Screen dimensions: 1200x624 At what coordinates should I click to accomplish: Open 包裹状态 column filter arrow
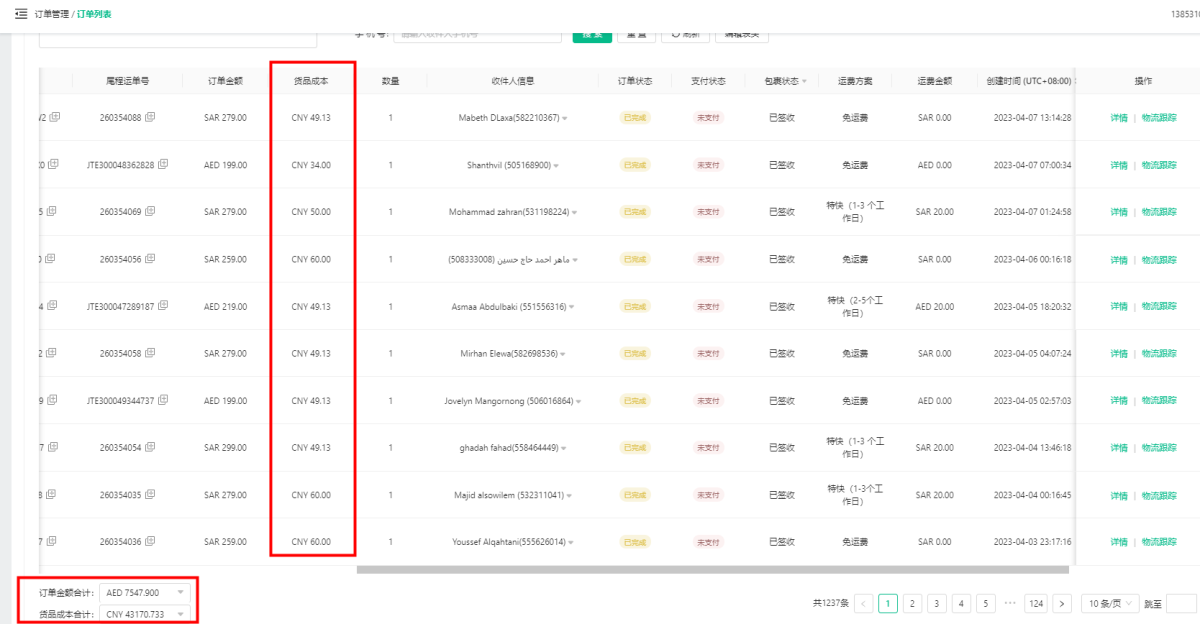(804, 81)
